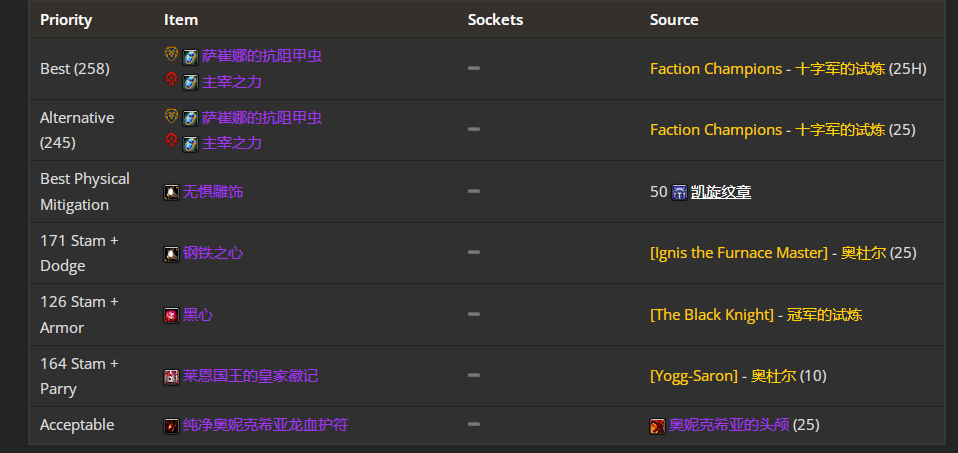Click the 莱恩国王的皇家徽记 item icon
Screen dimensions: 958x453
click(172, 377)
